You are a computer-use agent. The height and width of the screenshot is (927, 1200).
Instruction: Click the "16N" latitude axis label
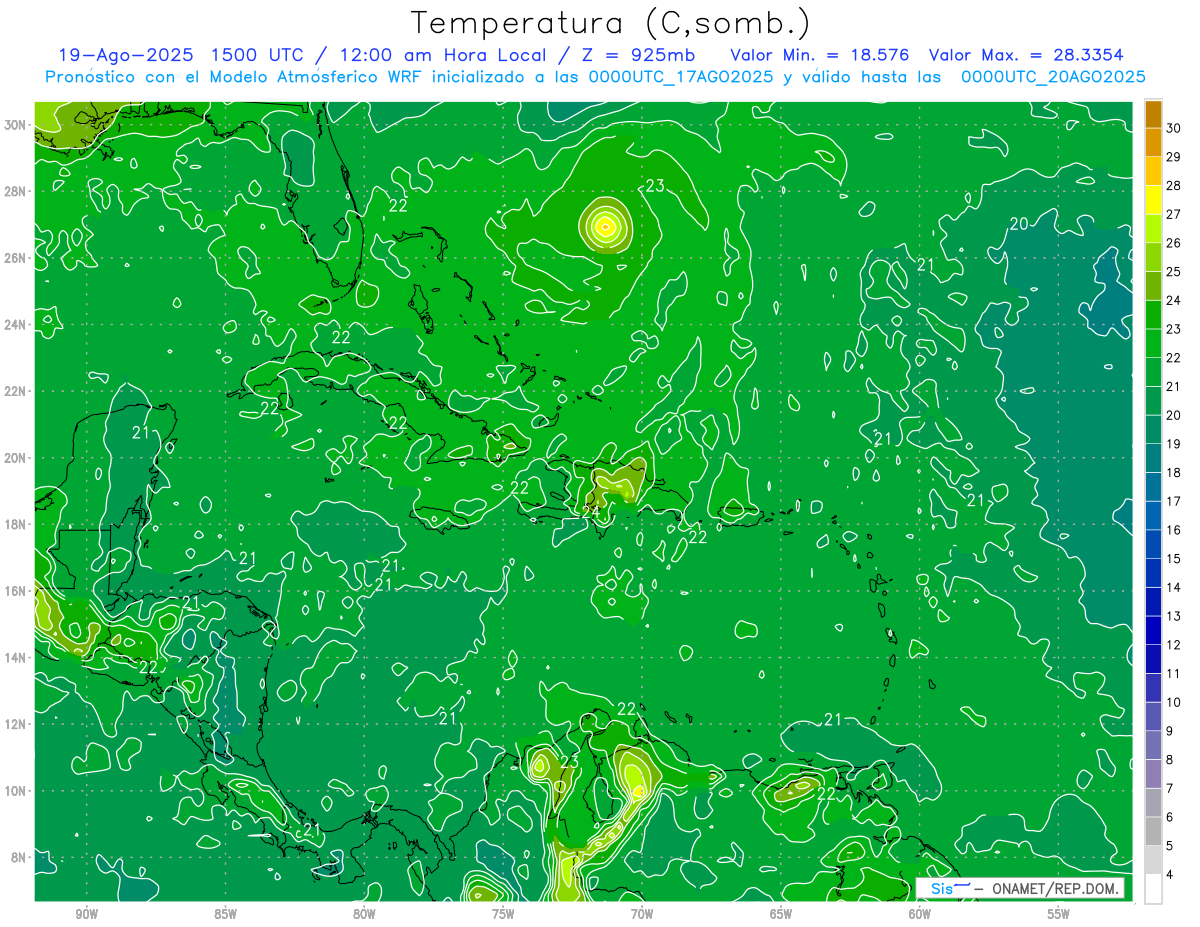pyautogui.click(x=17, y=591)
